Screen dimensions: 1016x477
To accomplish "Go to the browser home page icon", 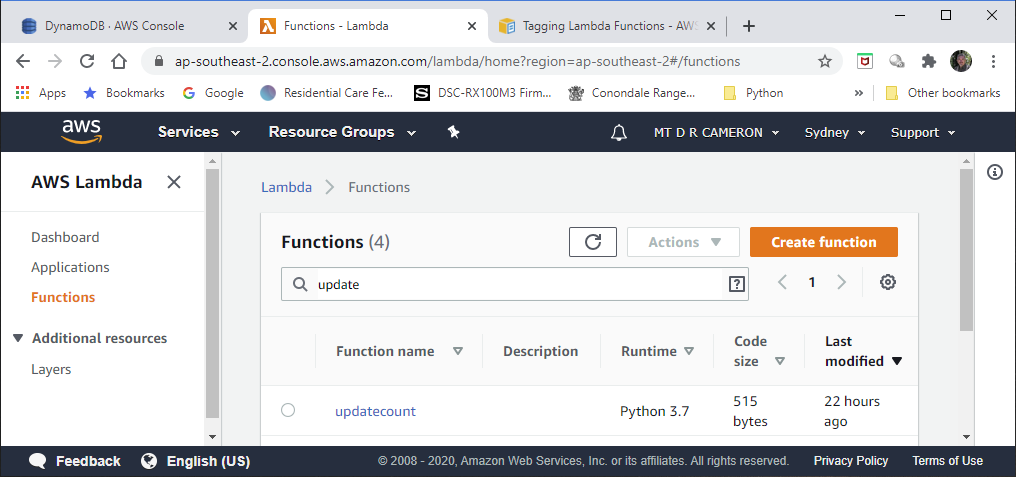I will click(x=119, y=62).
